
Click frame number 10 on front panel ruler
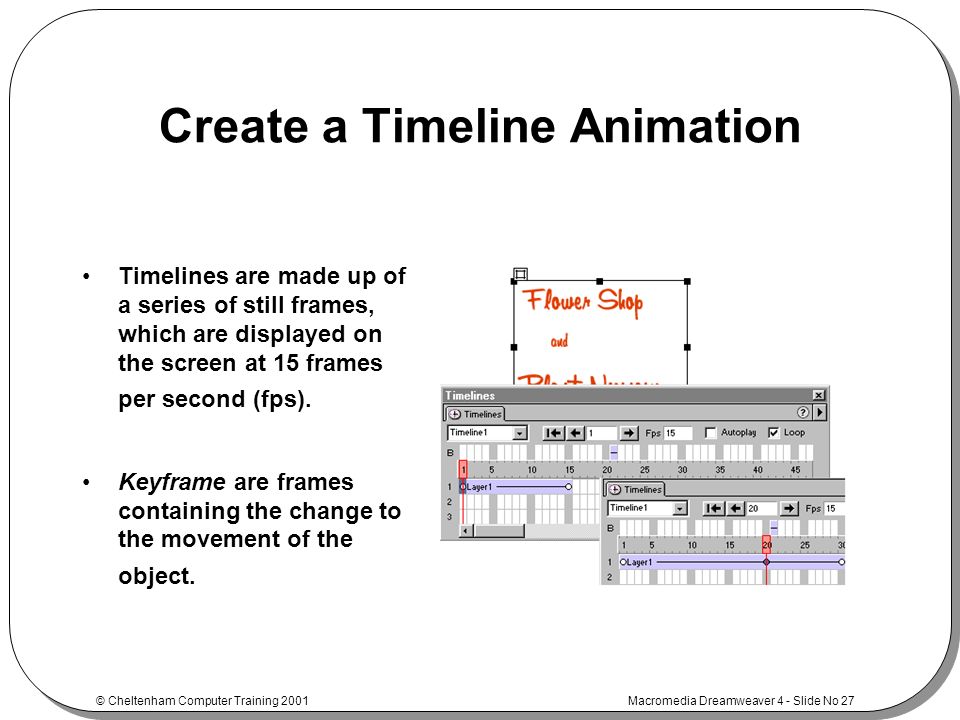click(692, 545)
